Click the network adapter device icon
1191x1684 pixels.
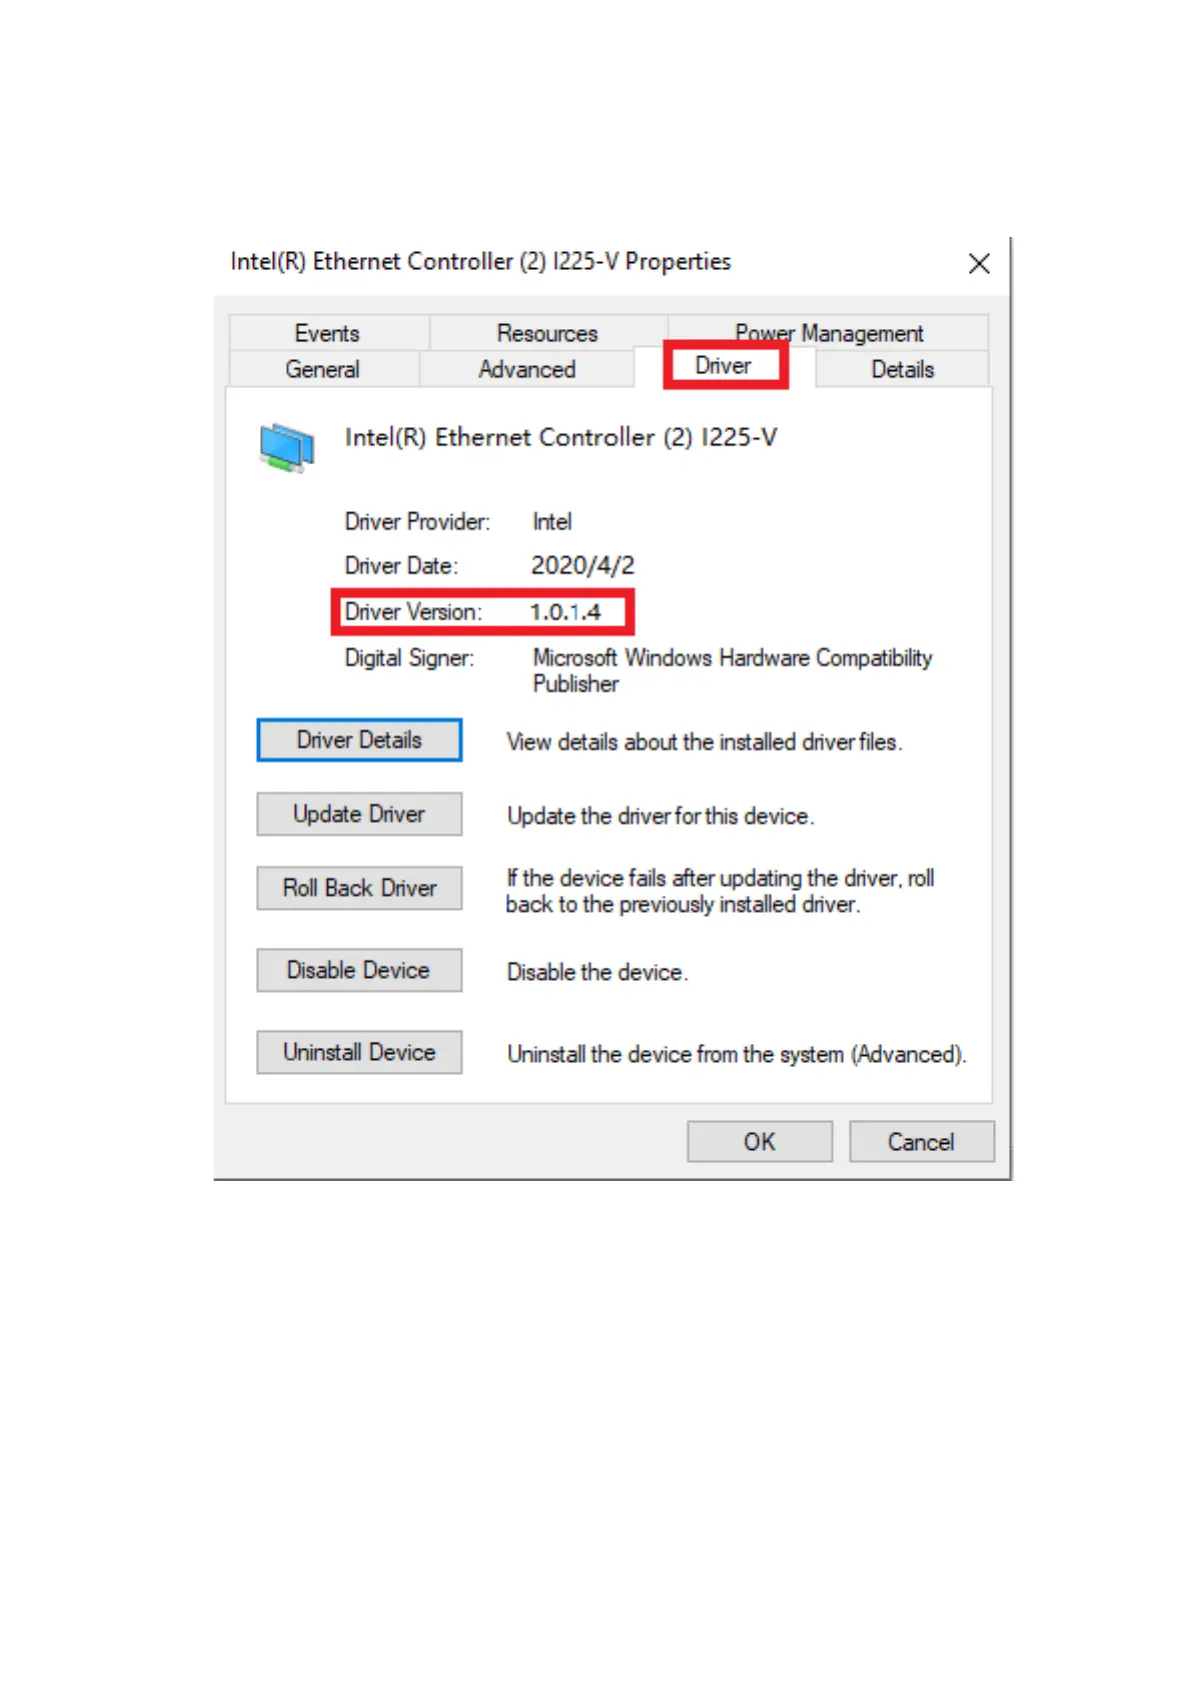287,447
